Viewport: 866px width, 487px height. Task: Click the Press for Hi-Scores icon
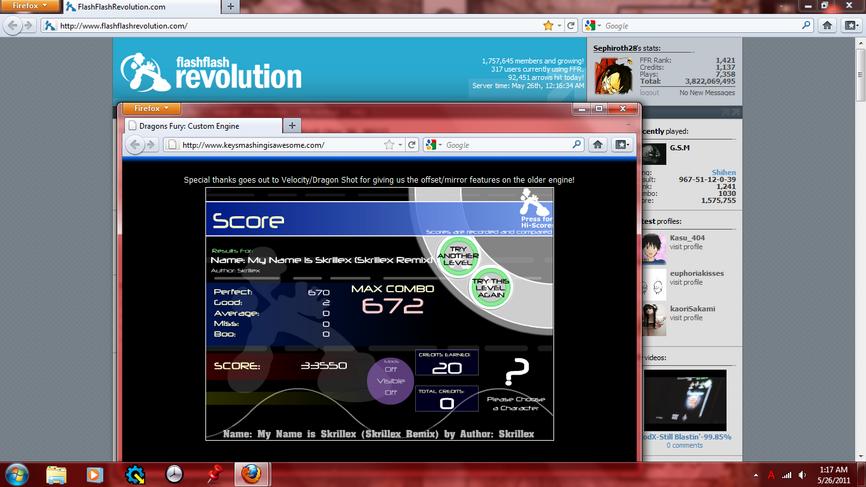click(535, 209)
